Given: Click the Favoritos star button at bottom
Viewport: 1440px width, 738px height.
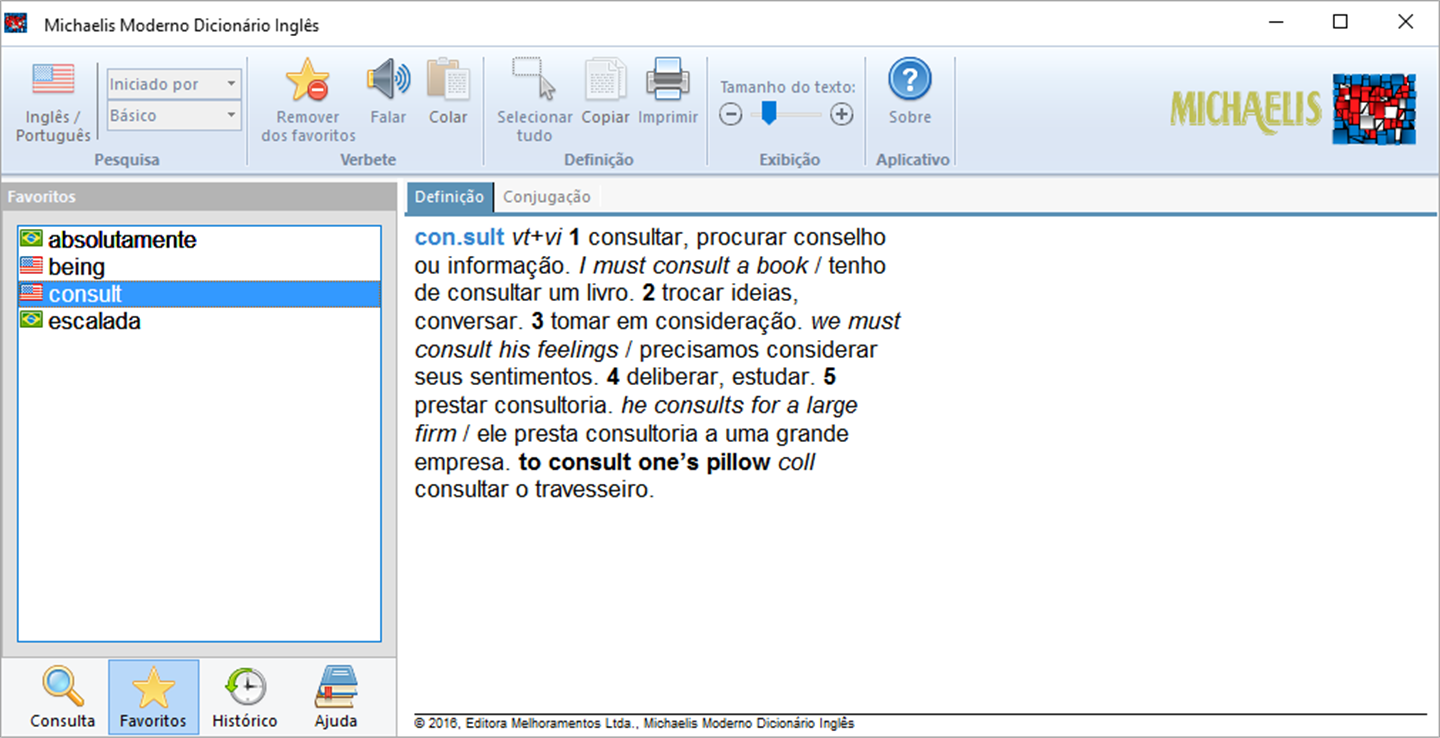Looking at the screenshot, I should pos(153,697).
